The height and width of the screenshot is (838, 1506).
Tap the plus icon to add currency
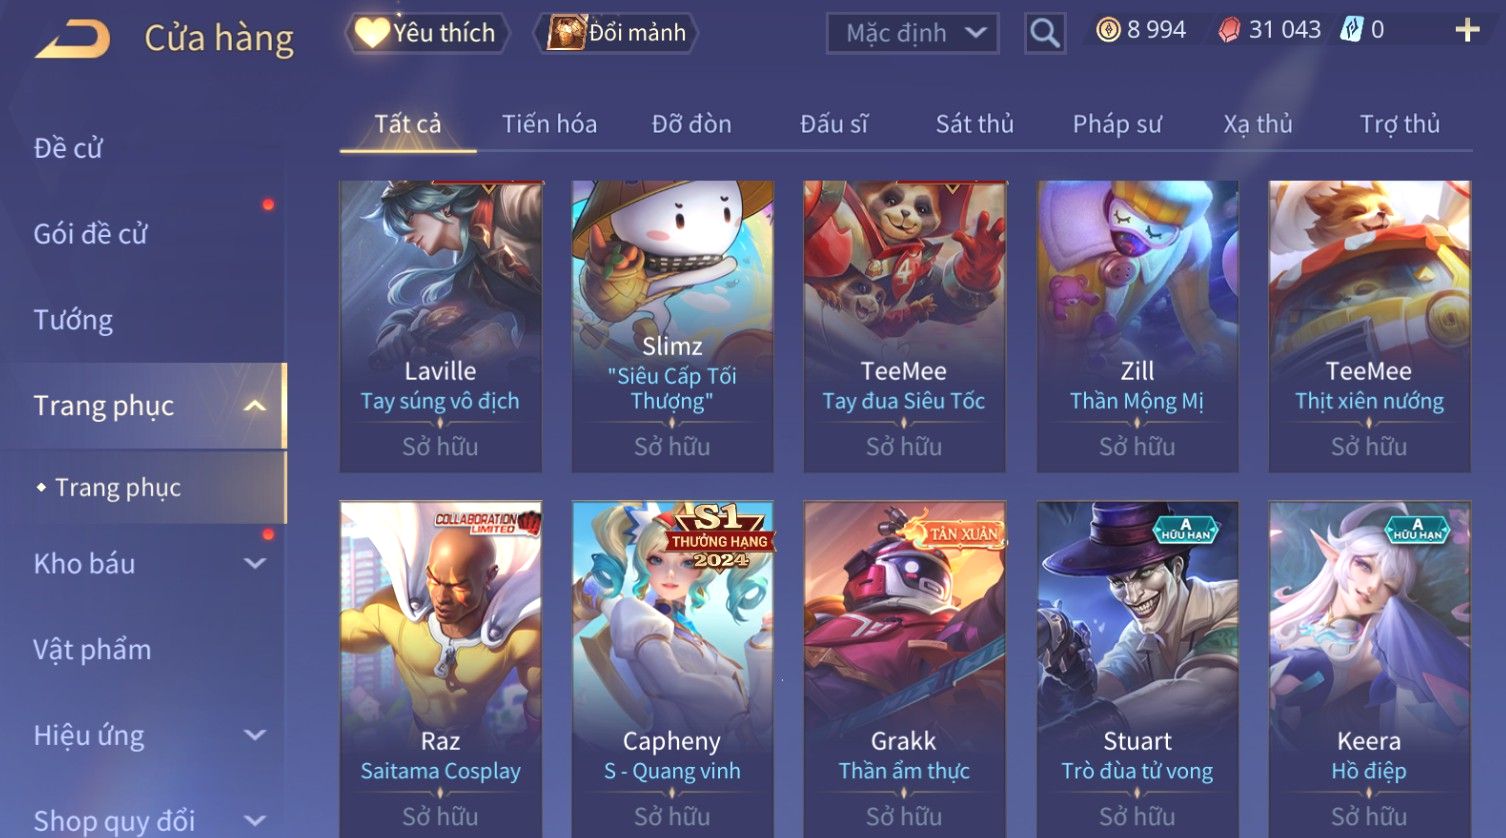click(x=1467, y=30)
